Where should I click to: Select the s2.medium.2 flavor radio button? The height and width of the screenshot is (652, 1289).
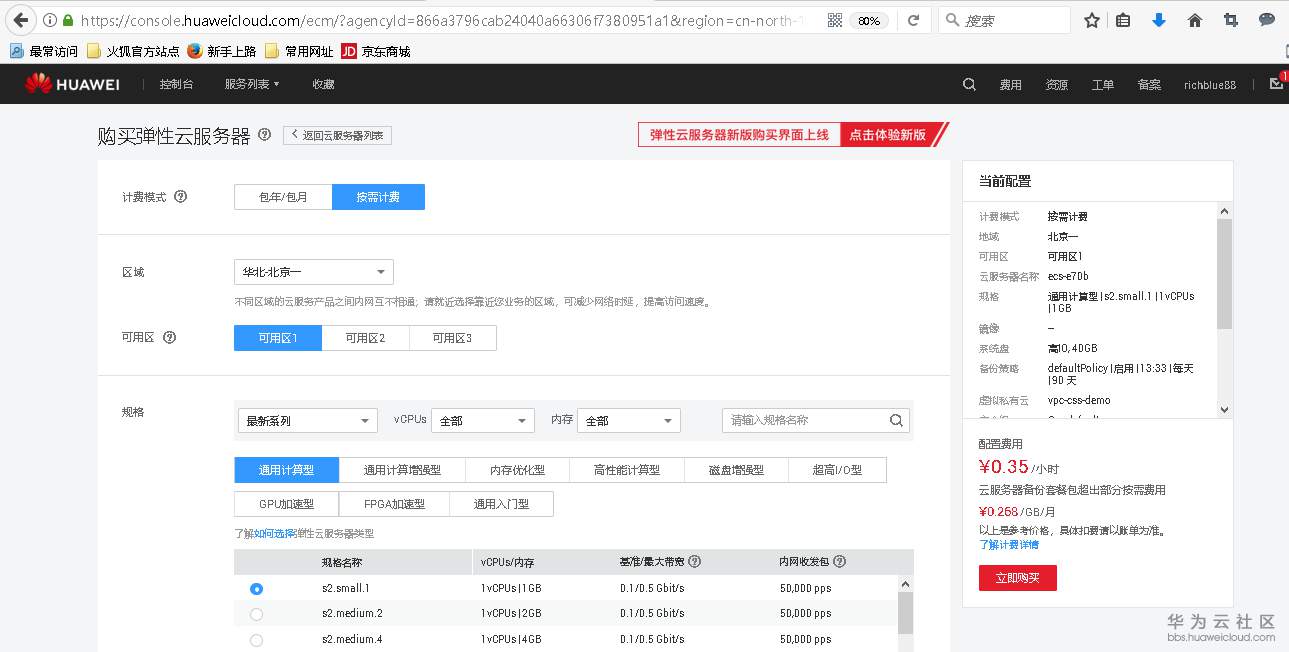(x=256, y=613)
